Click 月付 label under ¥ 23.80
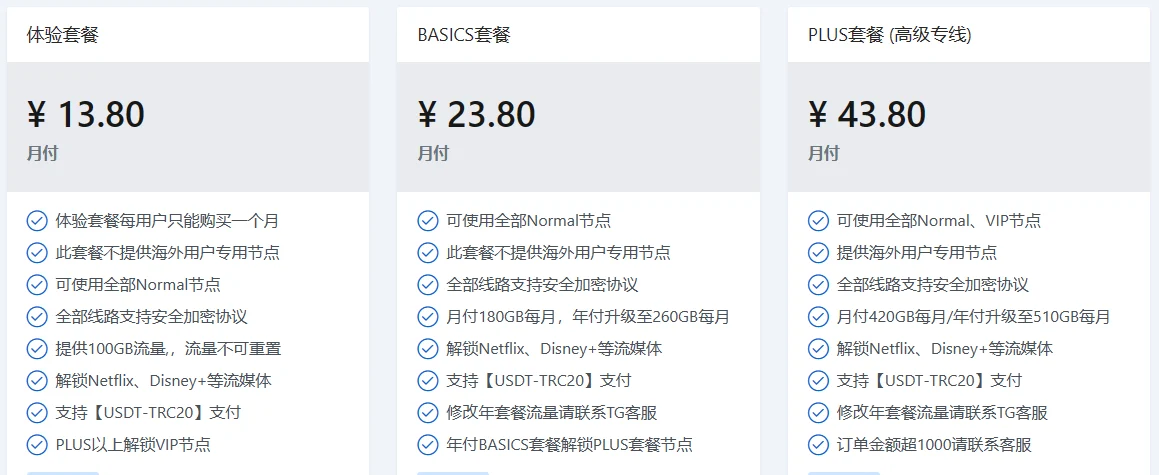Image resolution: width=1159 pixels, height=475 pixels. click(433, 154)
